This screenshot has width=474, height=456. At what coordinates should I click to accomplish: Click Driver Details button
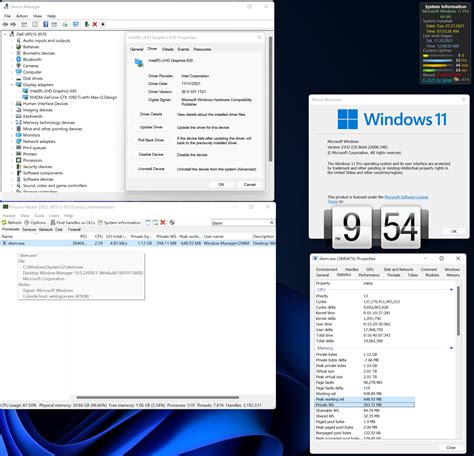tap(151, 114)
